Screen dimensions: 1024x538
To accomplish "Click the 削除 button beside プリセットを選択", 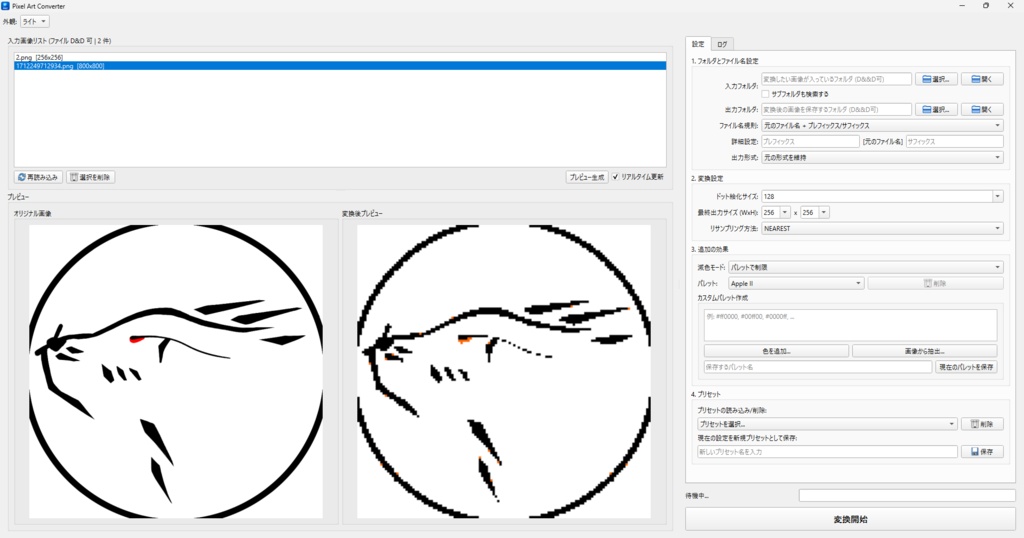I will click(x=982, y=424).
